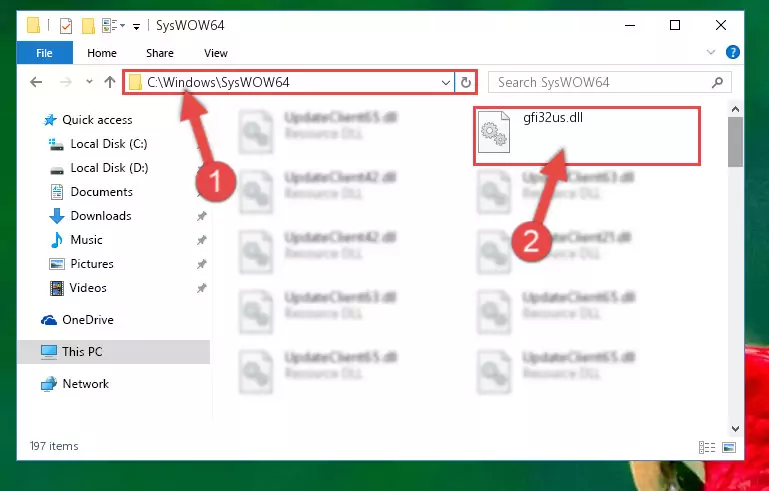This screenshot has height=491, width=769.
Task: Maximize the SysWOW64 window
Action: (675, 25)
